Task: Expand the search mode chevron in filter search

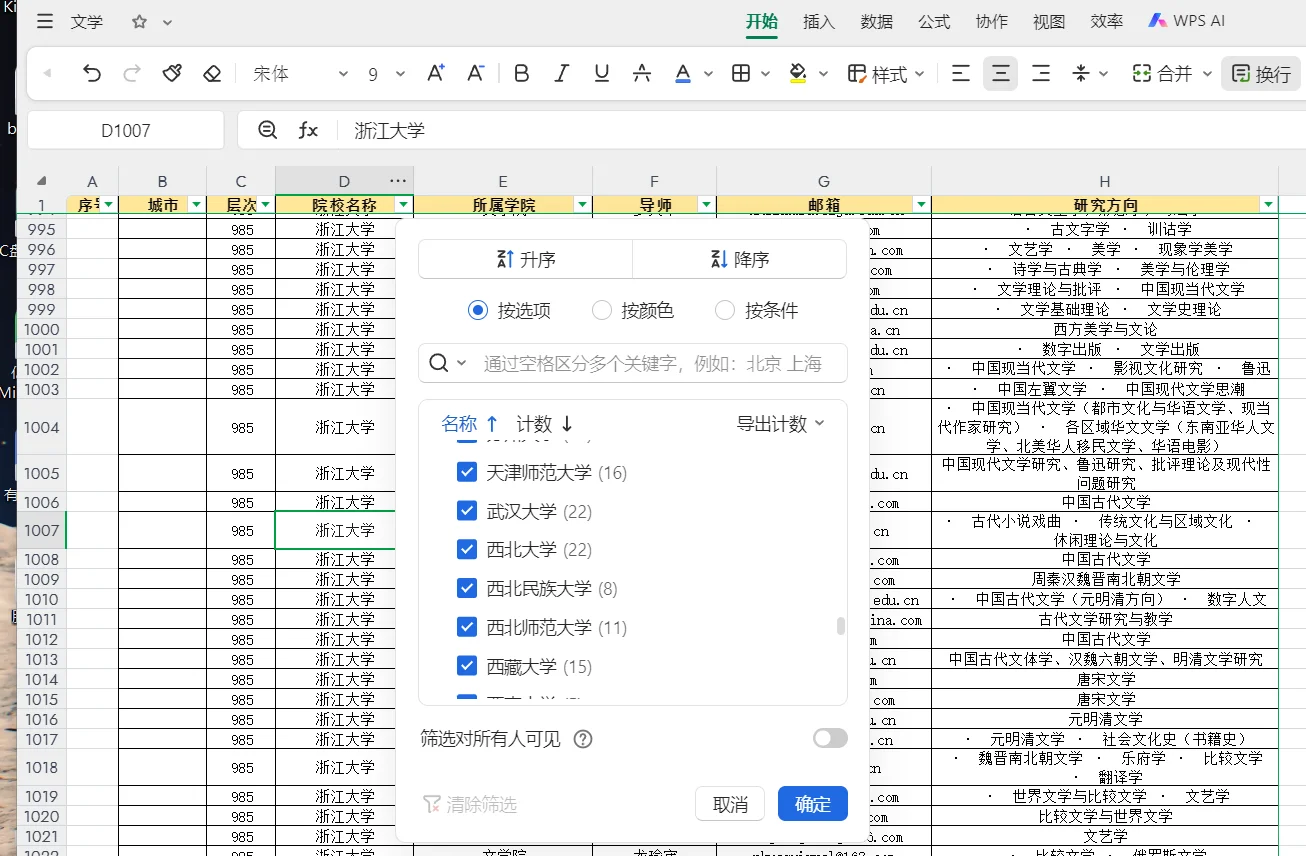Action: point(462,363)
